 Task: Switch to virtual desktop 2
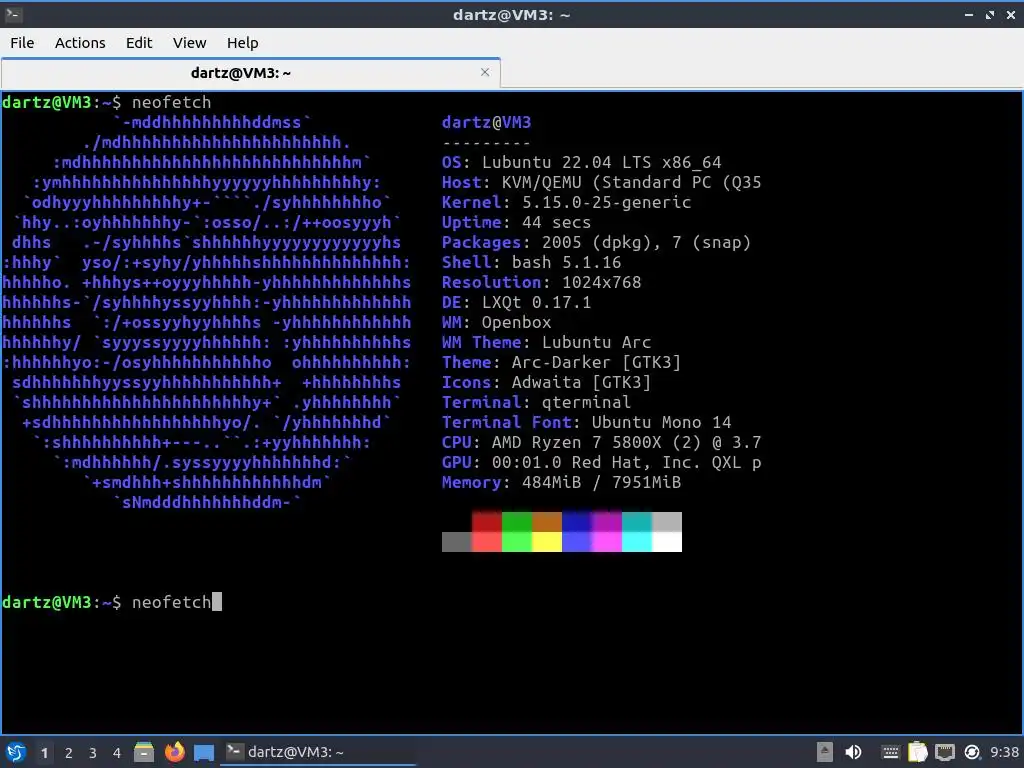pyautogui.click(x=69, y=753)
